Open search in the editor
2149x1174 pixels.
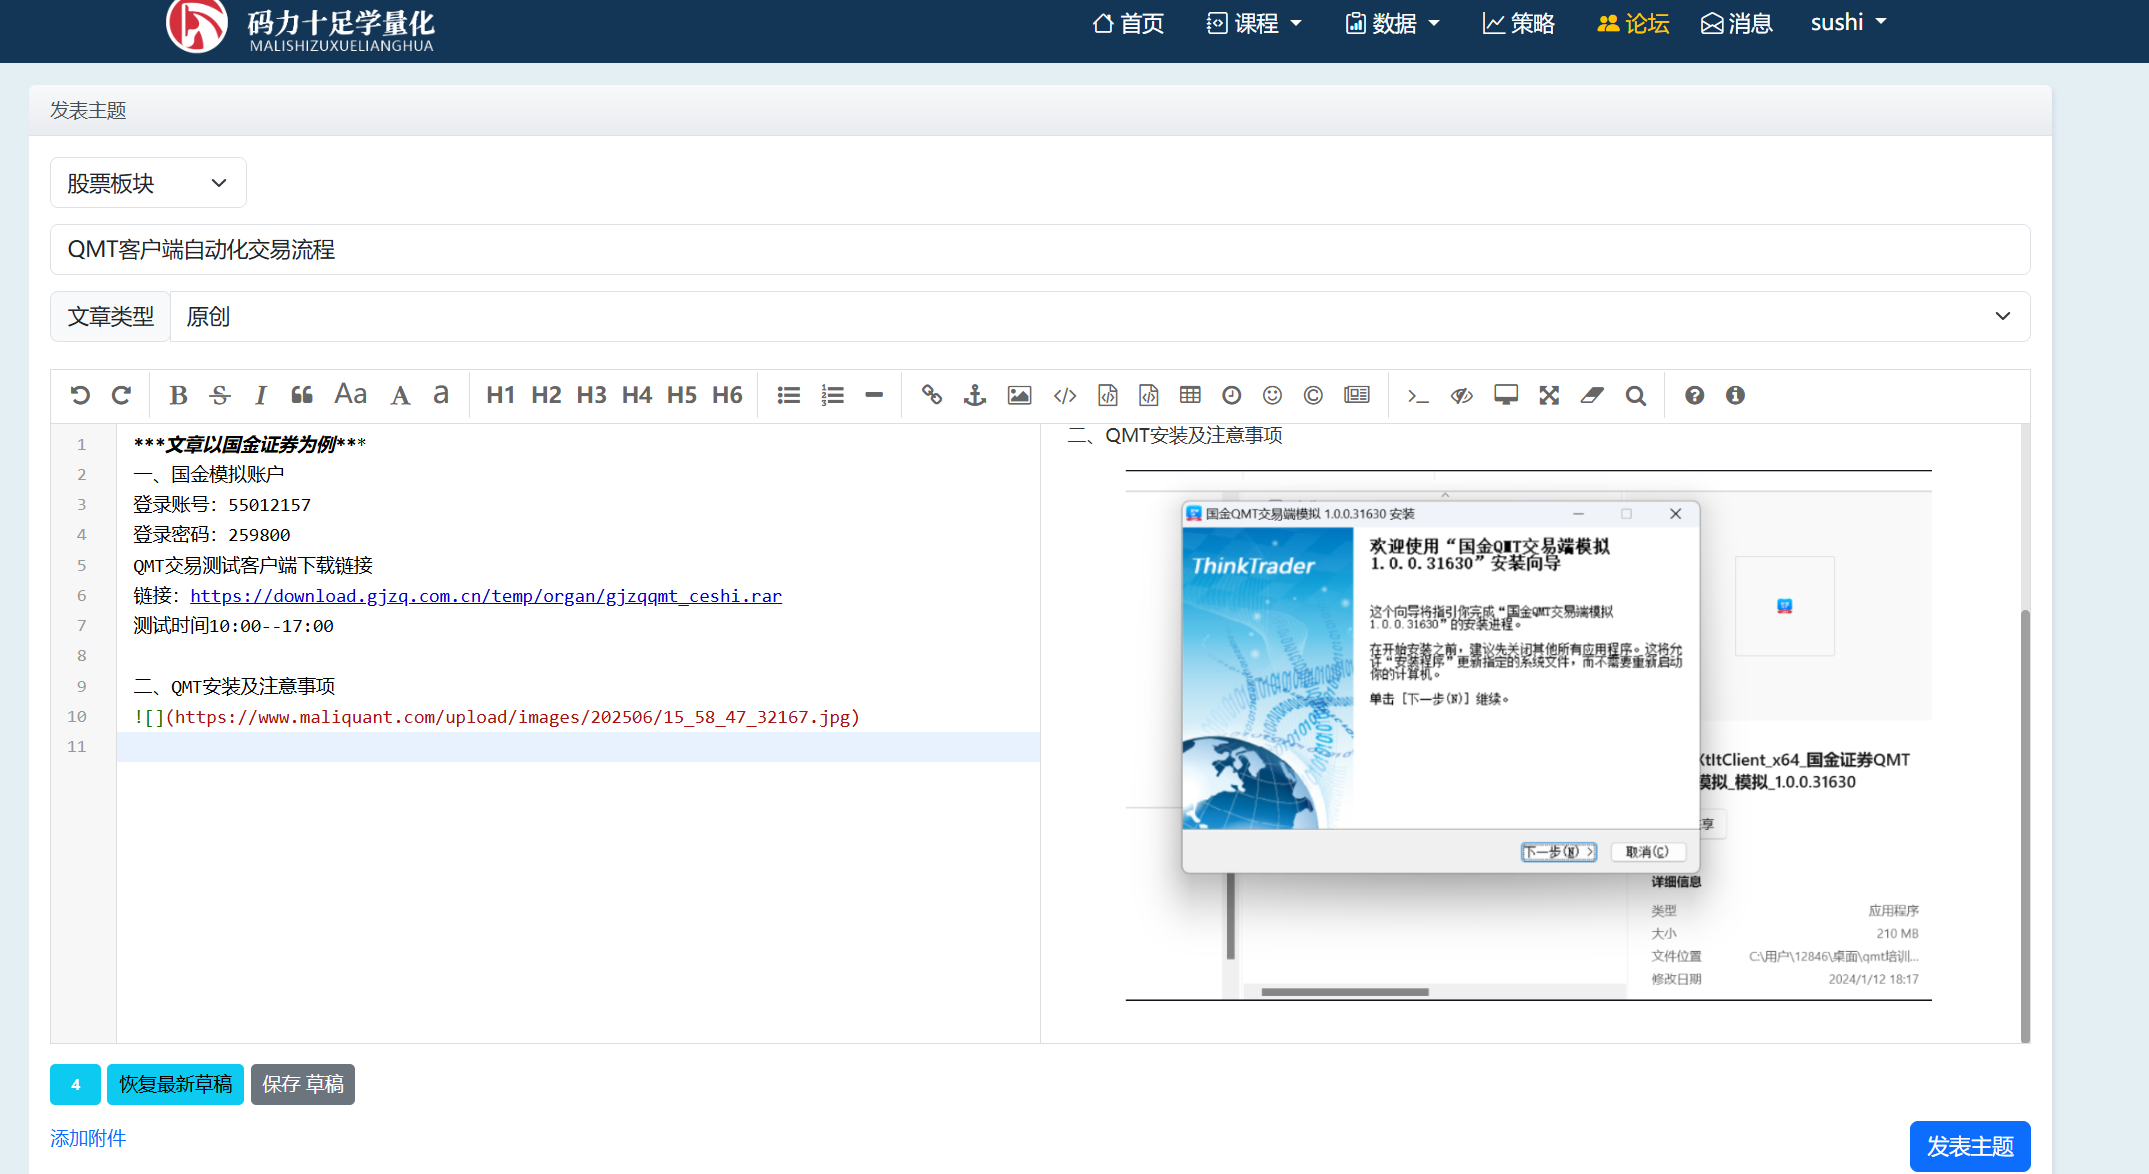[1635, 395]
